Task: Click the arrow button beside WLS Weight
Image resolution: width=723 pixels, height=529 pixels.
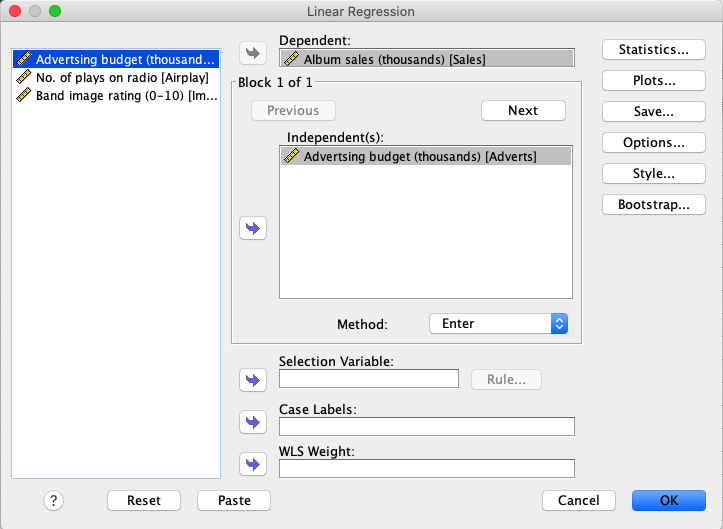Action: 253,464
